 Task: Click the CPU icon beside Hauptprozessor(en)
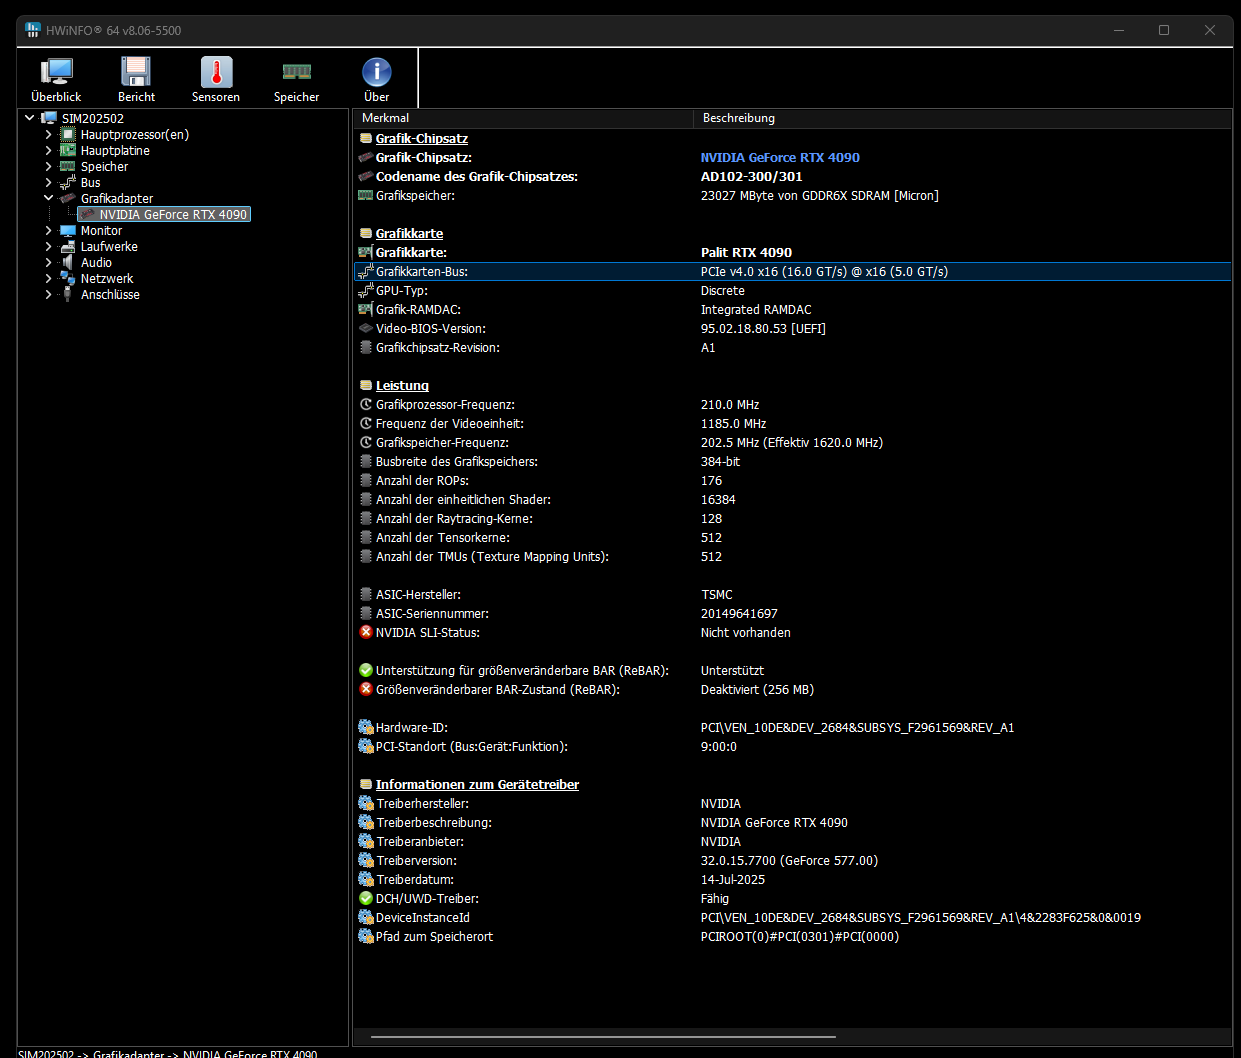68,134
